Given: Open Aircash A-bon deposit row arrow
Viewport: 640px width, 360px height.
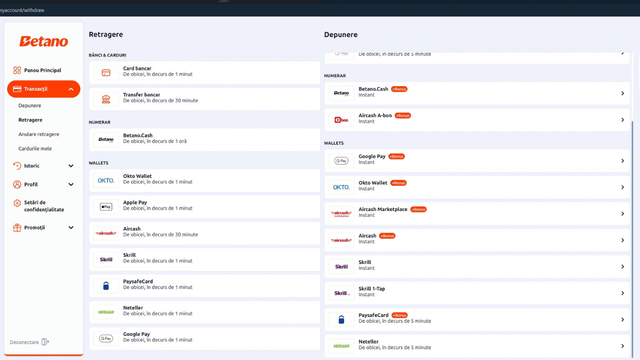Looking at the screenshot, I should [622, 120].
